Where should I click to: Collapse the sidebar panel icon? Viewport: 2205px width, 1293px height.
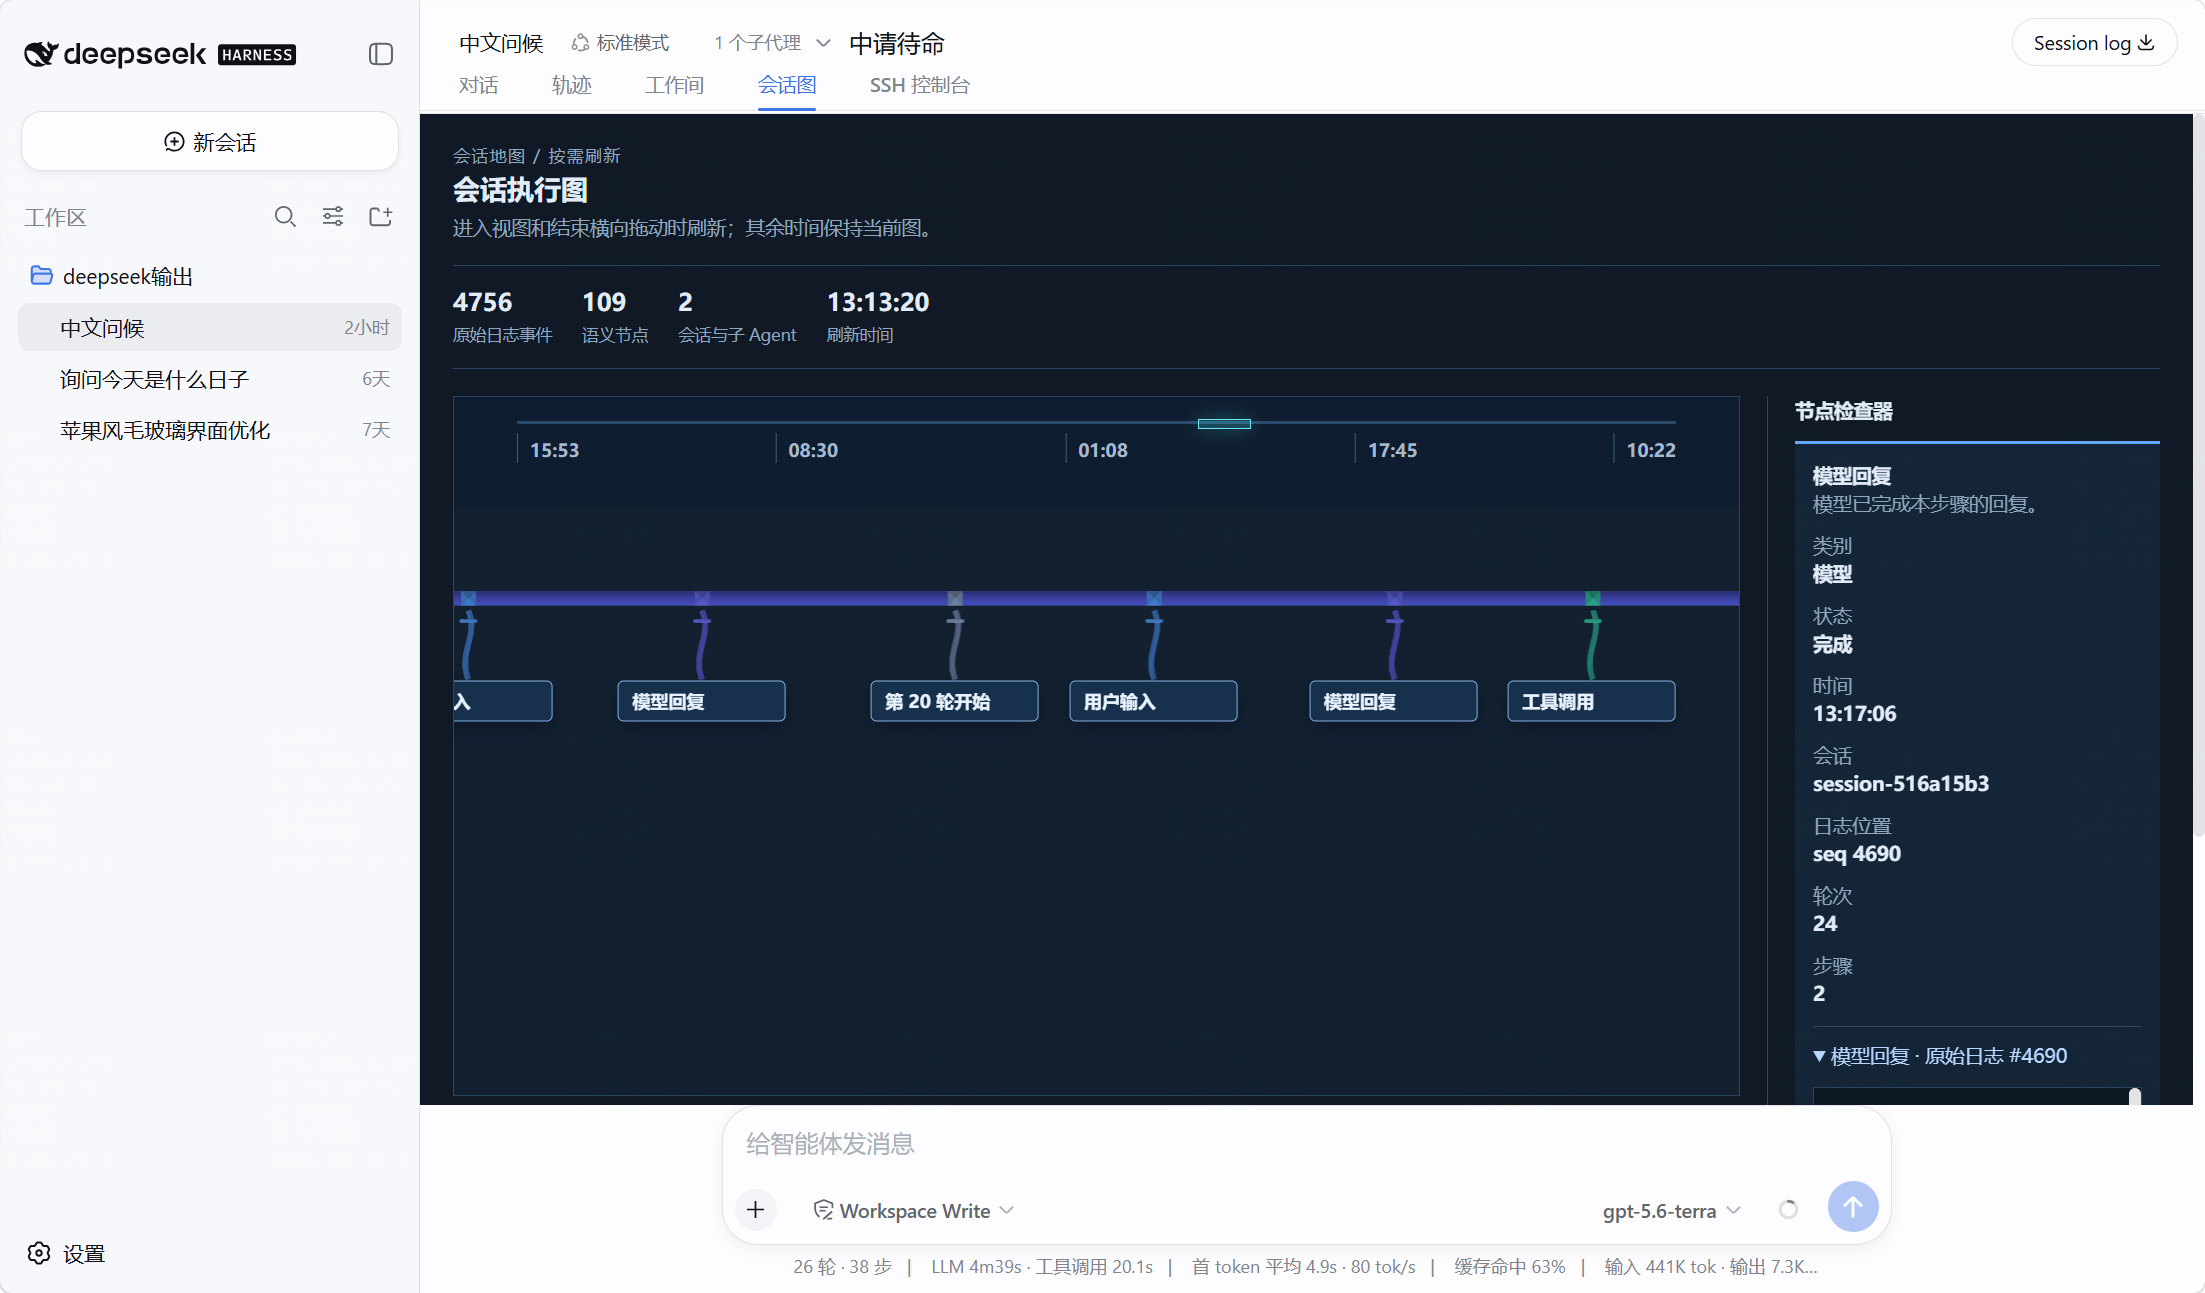[381, 54]
